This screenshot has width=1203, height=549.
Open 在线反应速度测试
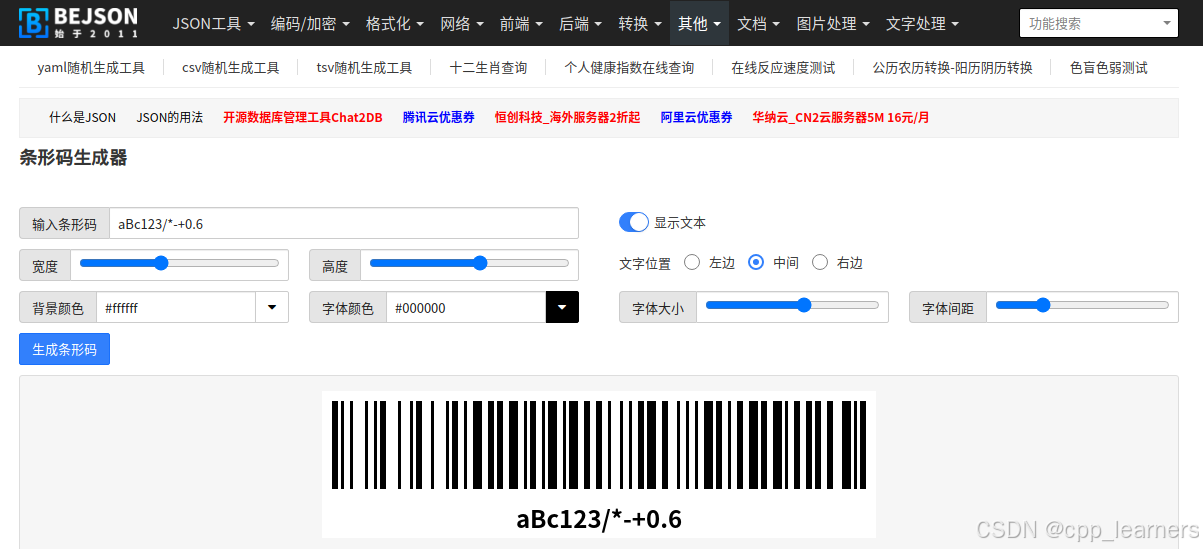click(x=783, y=68)
